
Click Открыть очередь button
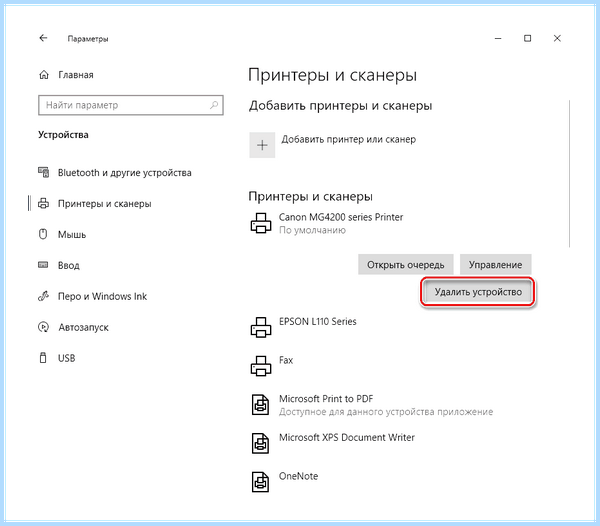click(406, 265)
